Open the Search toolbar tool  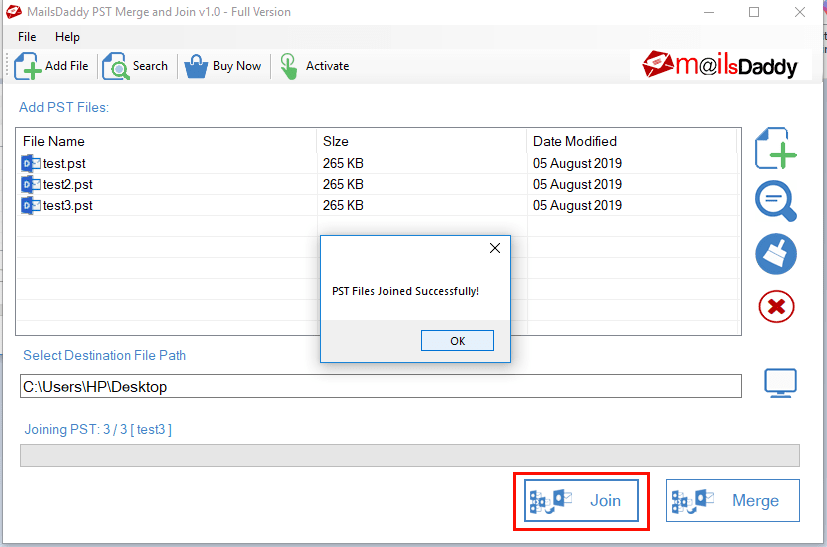point(135,66)
